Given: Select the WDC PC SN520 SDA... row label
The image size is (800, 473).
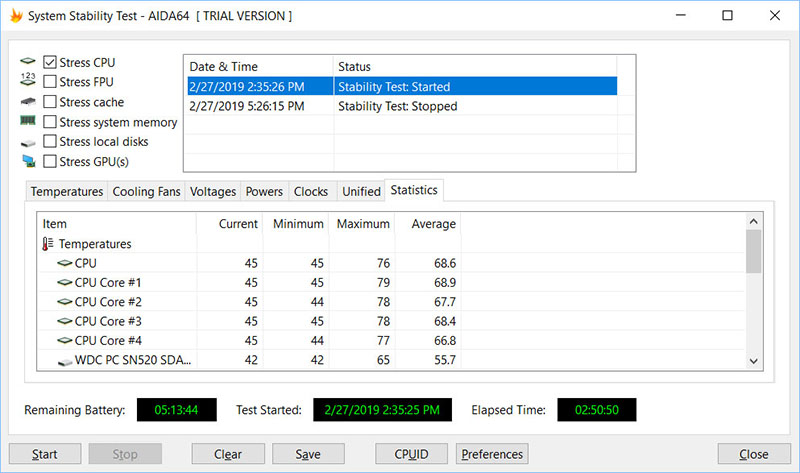Looking at the screenshot, I should tap(133, 360).
